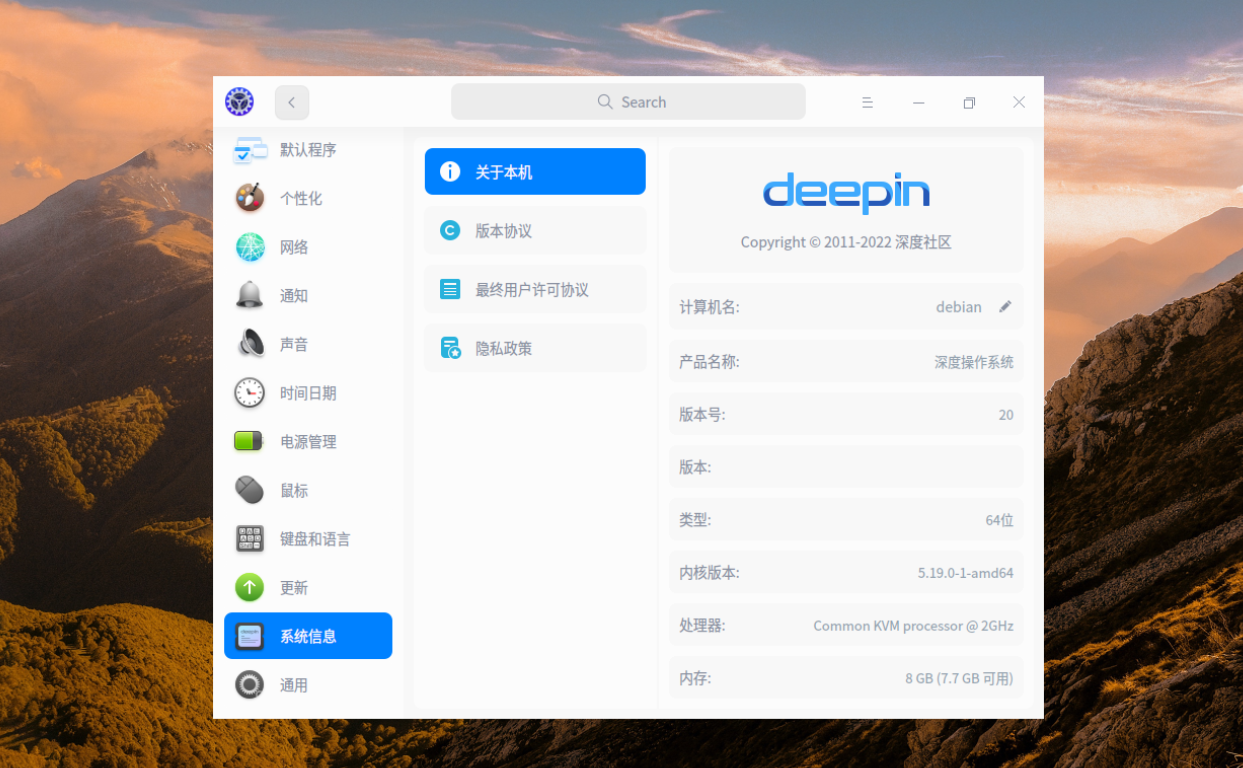Click the 鼠标 mouse settings icon
The width and height of the screenshot is (1243, 768).
point(249,490)
